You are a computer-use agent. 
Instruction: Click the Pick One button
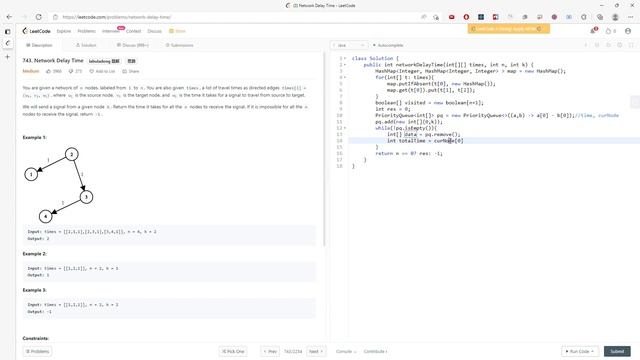(233, 351)
